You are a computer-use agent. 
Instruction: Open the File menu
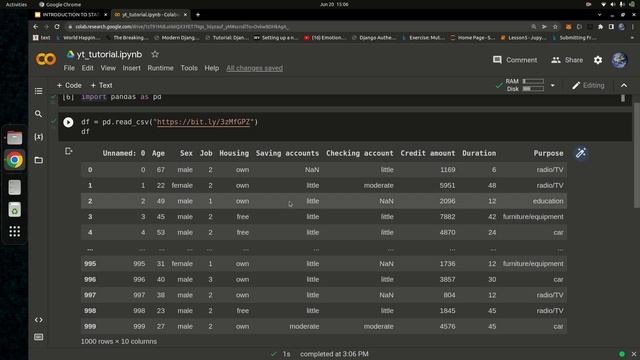point(69,68)
